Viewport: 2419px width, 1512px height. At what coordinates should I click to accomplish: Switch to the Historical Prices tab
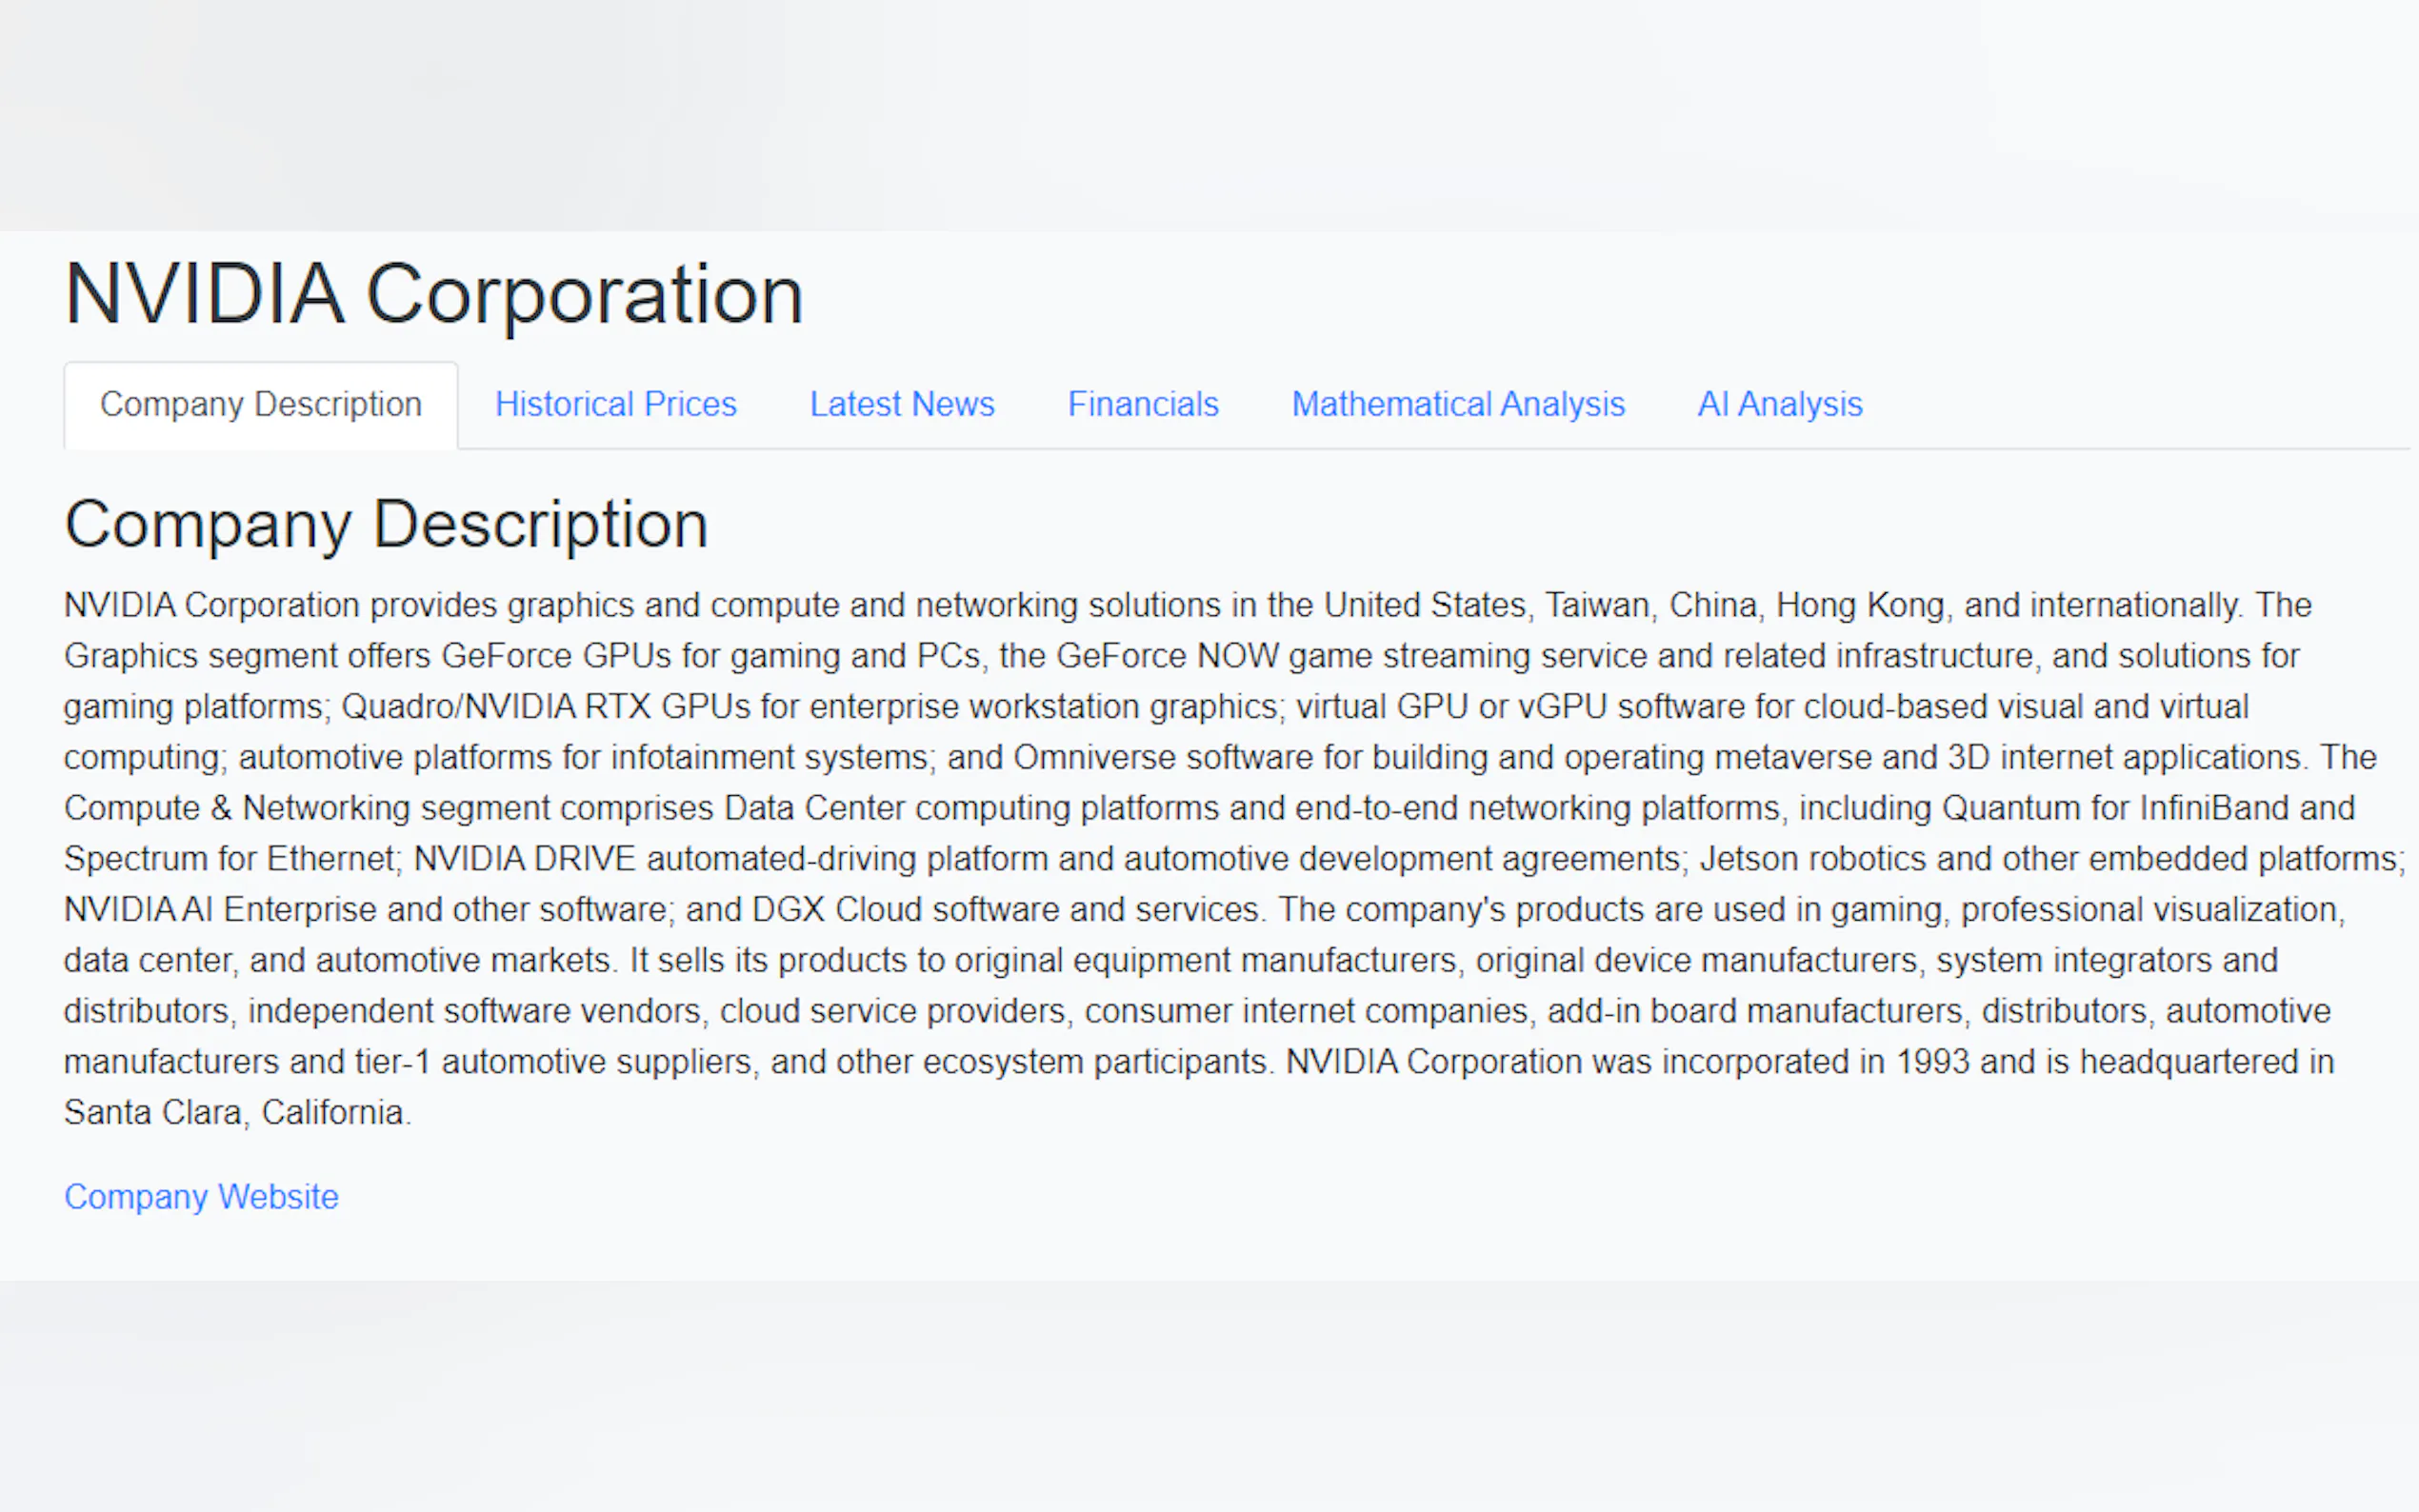(615, 404)
